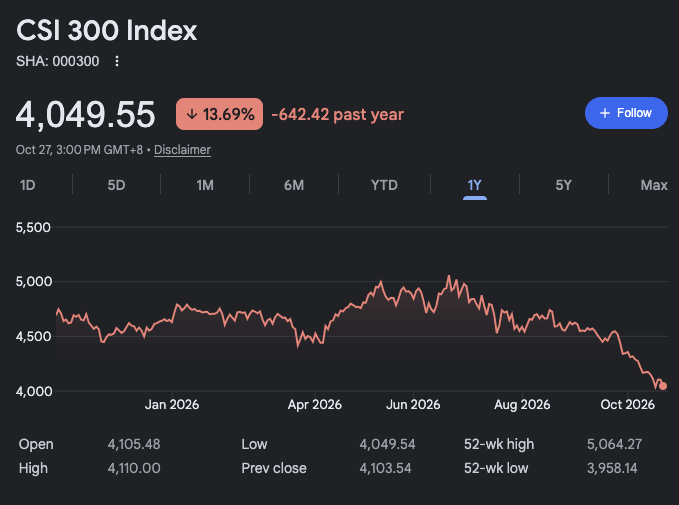Switch to the 5Y chart tab
Screen dimensions: 679x505
tap(563, 185)
